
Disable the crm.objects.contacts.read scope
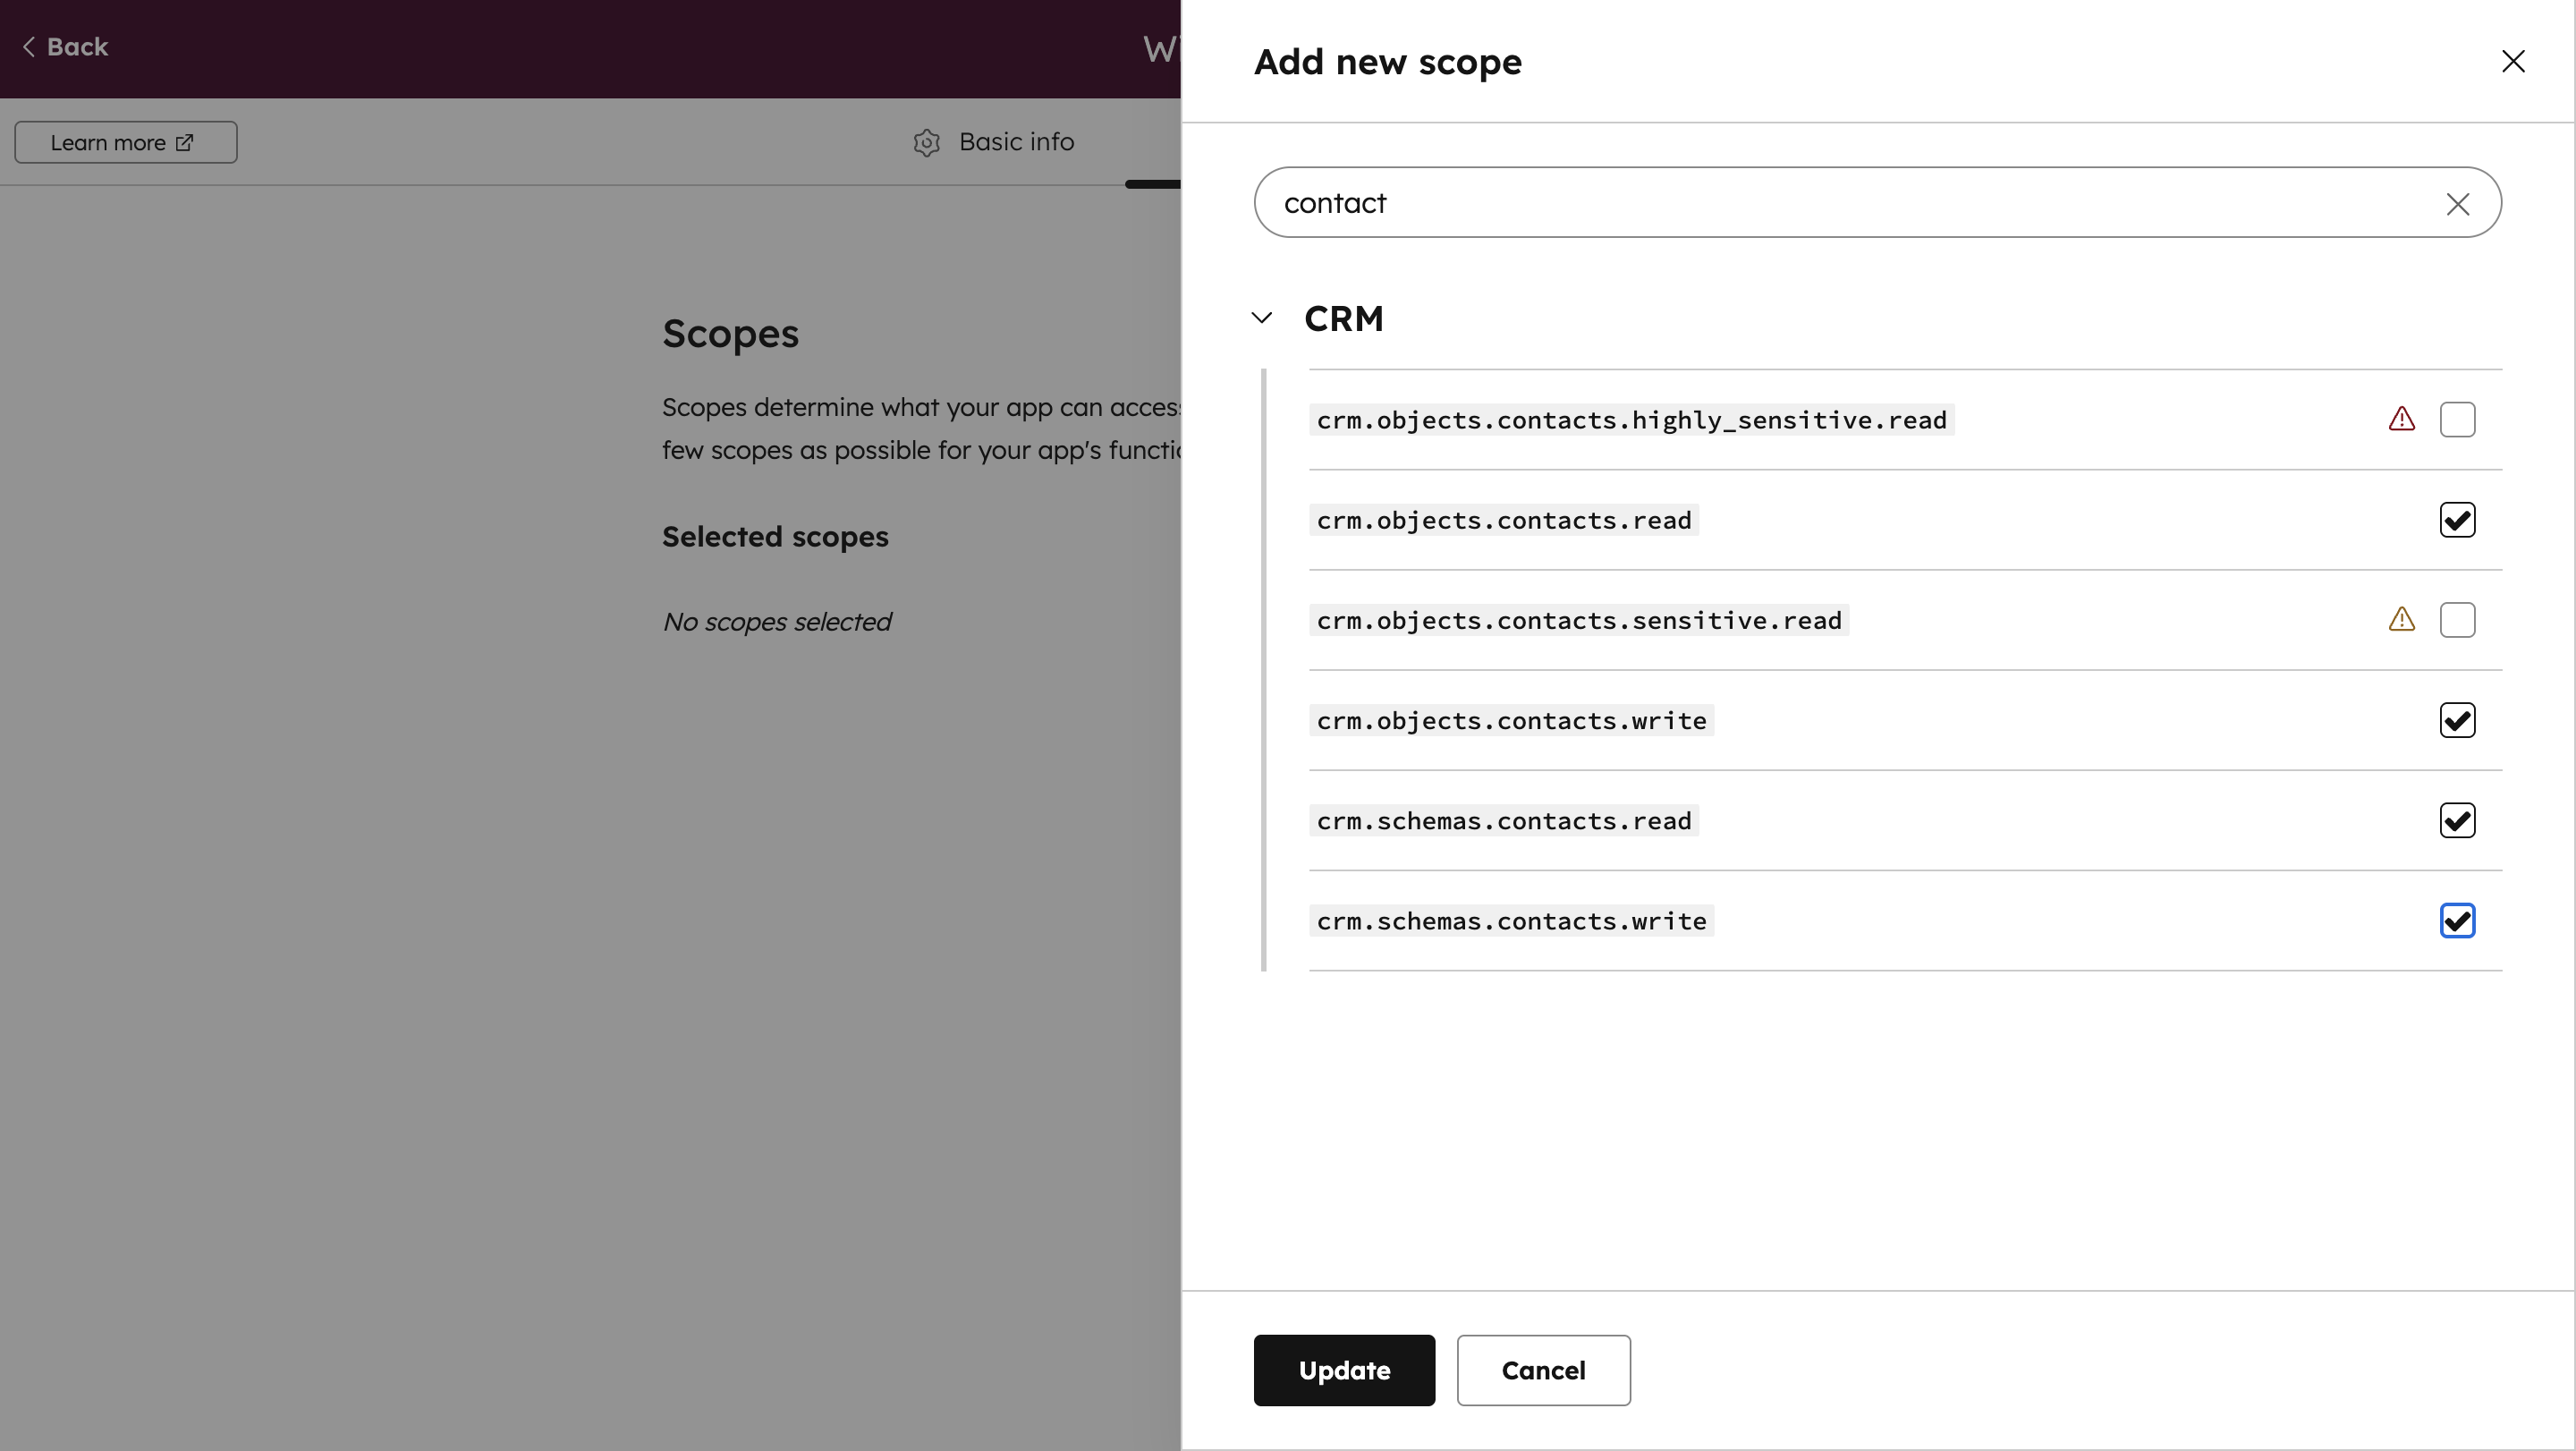click(2458, 519)
